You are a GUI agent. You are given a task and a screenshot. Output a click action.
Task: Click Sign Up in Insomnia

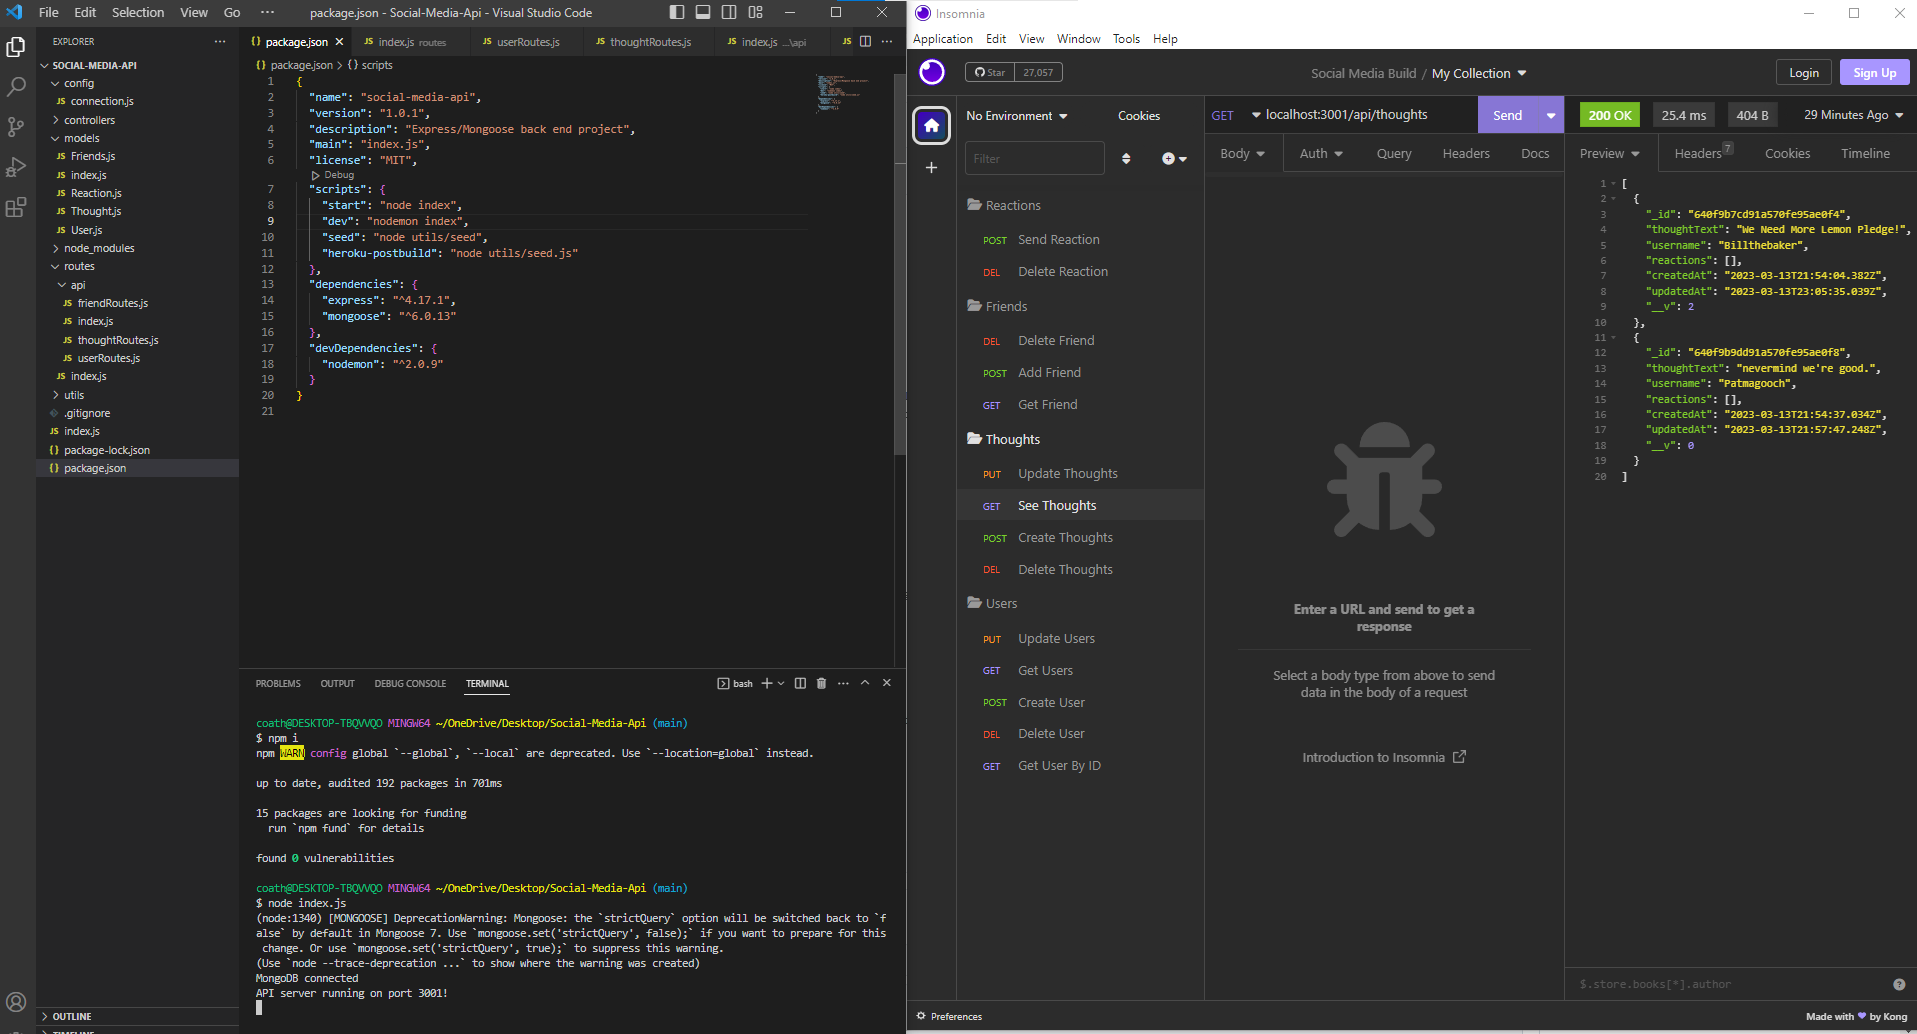click(x=1873, y=72)
